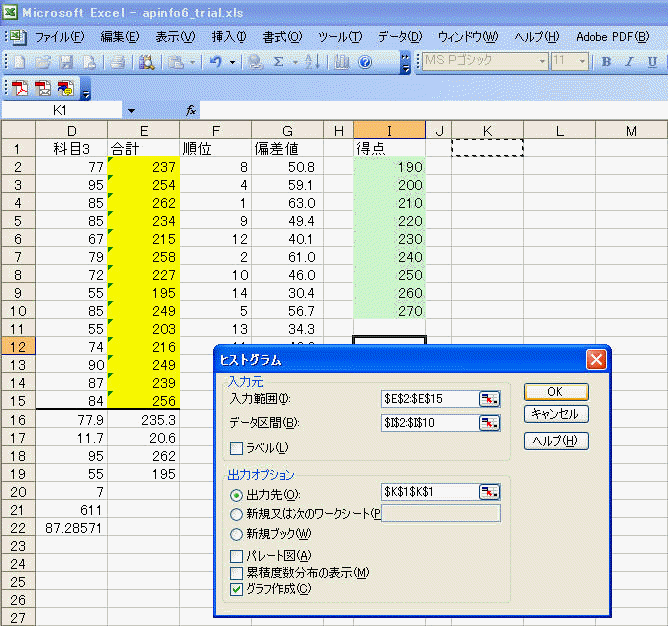Enable the ラベル checkbox
This screenshot has width=668, height=626.
pos(236,447)
